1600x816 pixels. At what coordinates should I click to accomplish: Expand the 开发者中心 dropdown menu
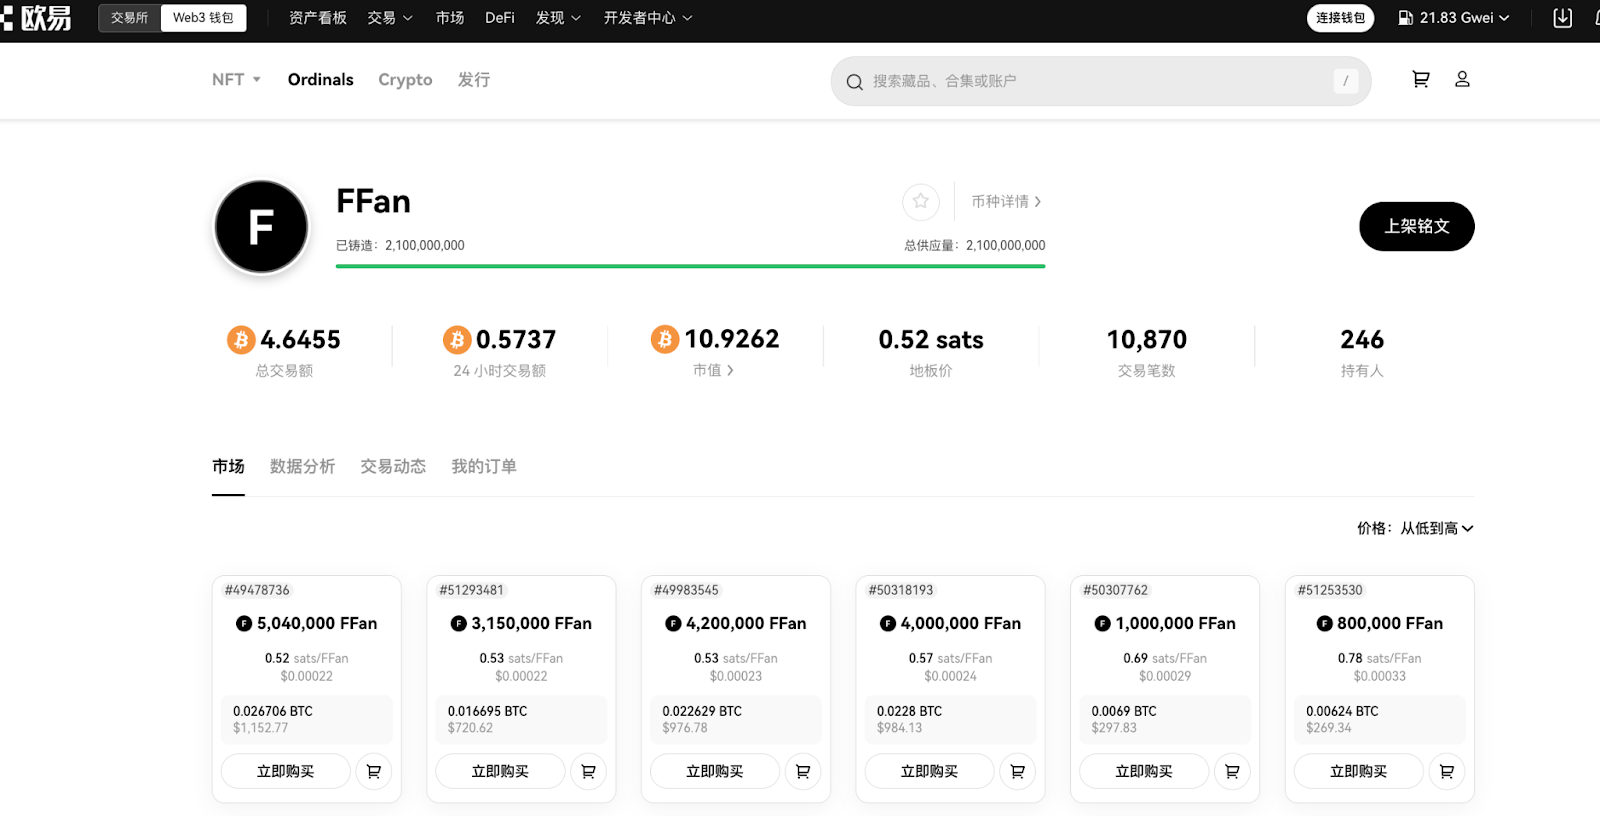(648, 18)
